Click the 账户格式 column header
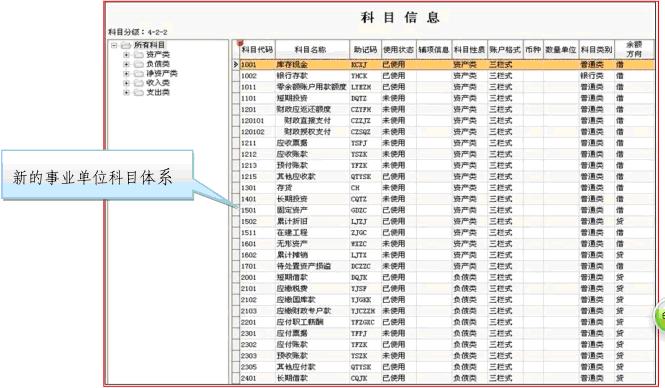 [505, 50]
